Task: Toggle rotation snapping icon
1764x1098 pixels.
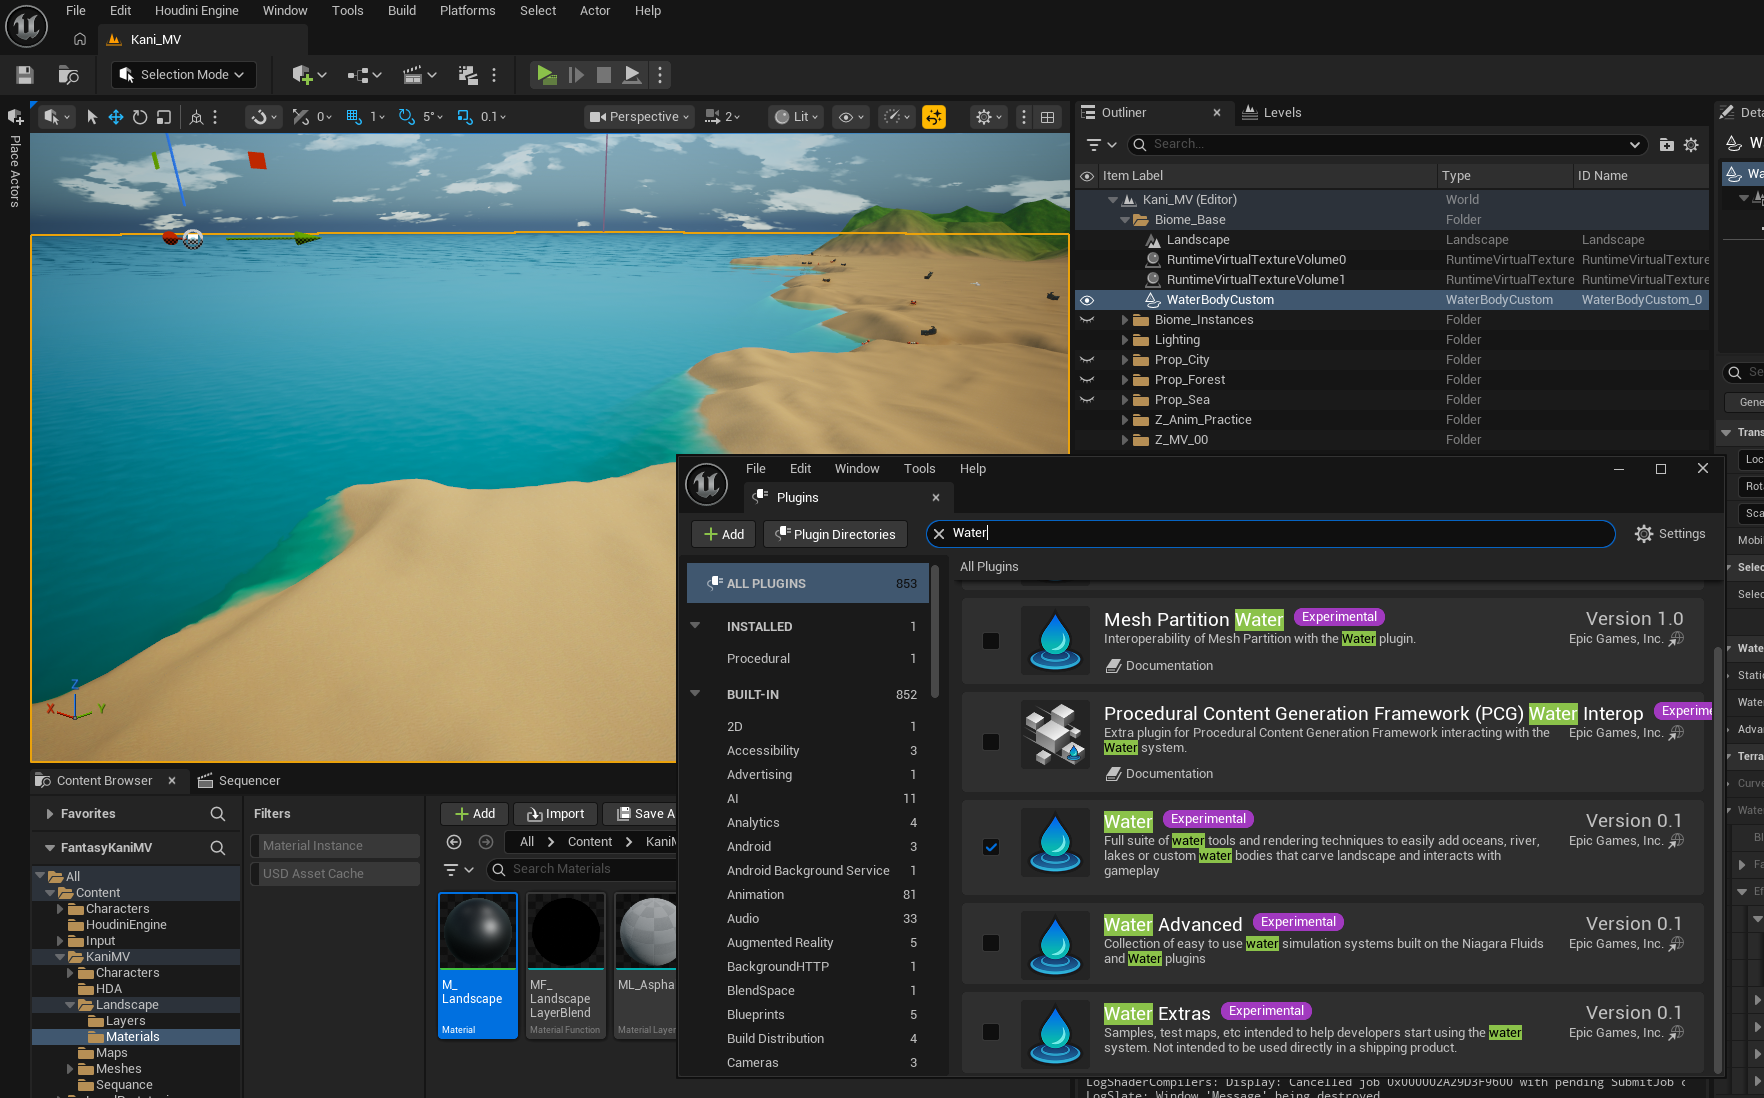Action: click(x=406, y=117)
